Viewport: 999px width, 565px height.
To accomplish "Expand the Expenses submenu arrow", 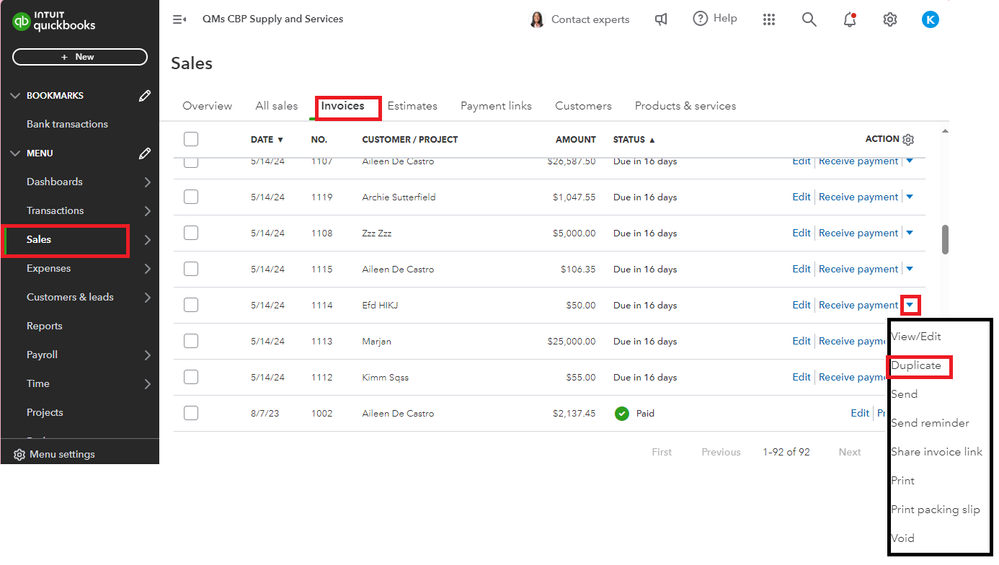I will click(147, 269).
